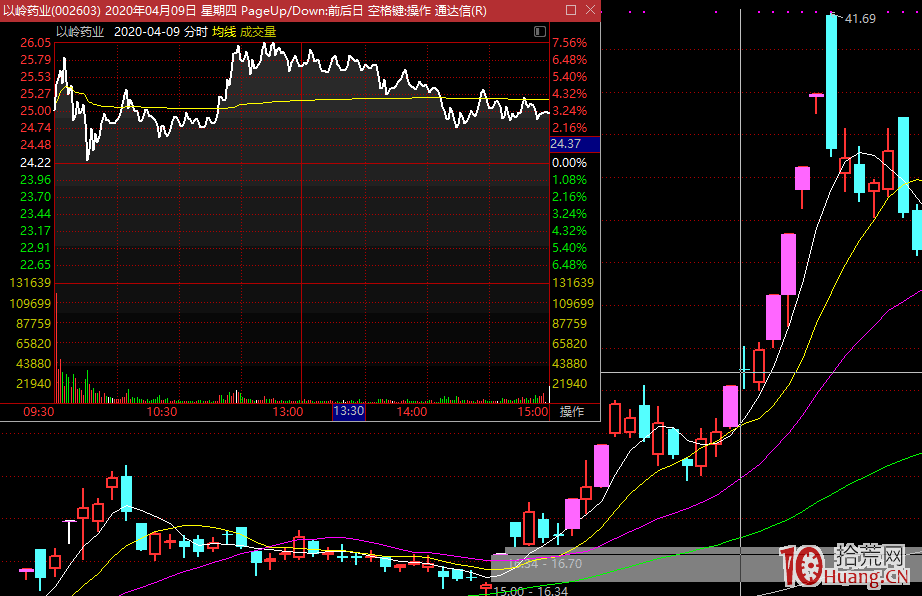Click the 7.56% top percentage label
922x596 pixels.
pos(569,43)
